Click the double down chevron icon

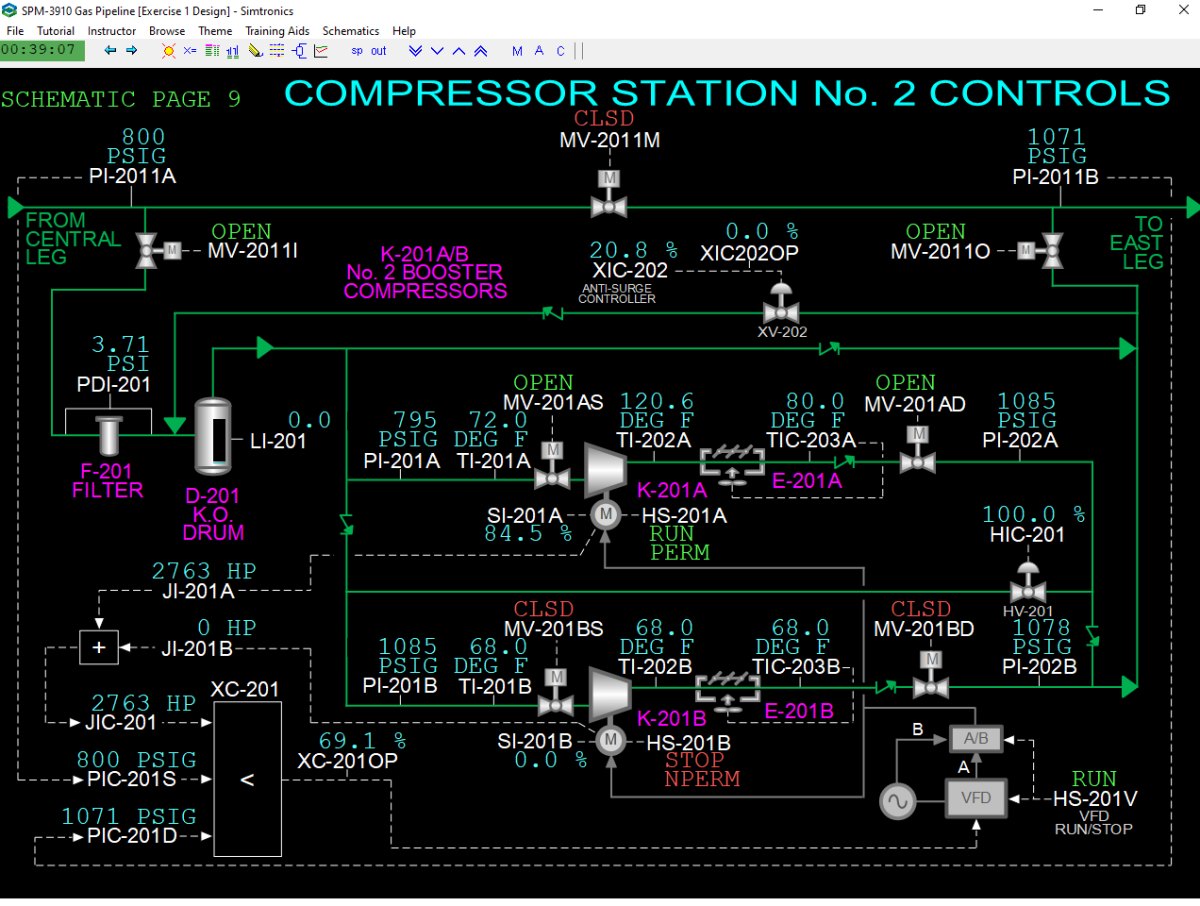click(x=416, y=50)
